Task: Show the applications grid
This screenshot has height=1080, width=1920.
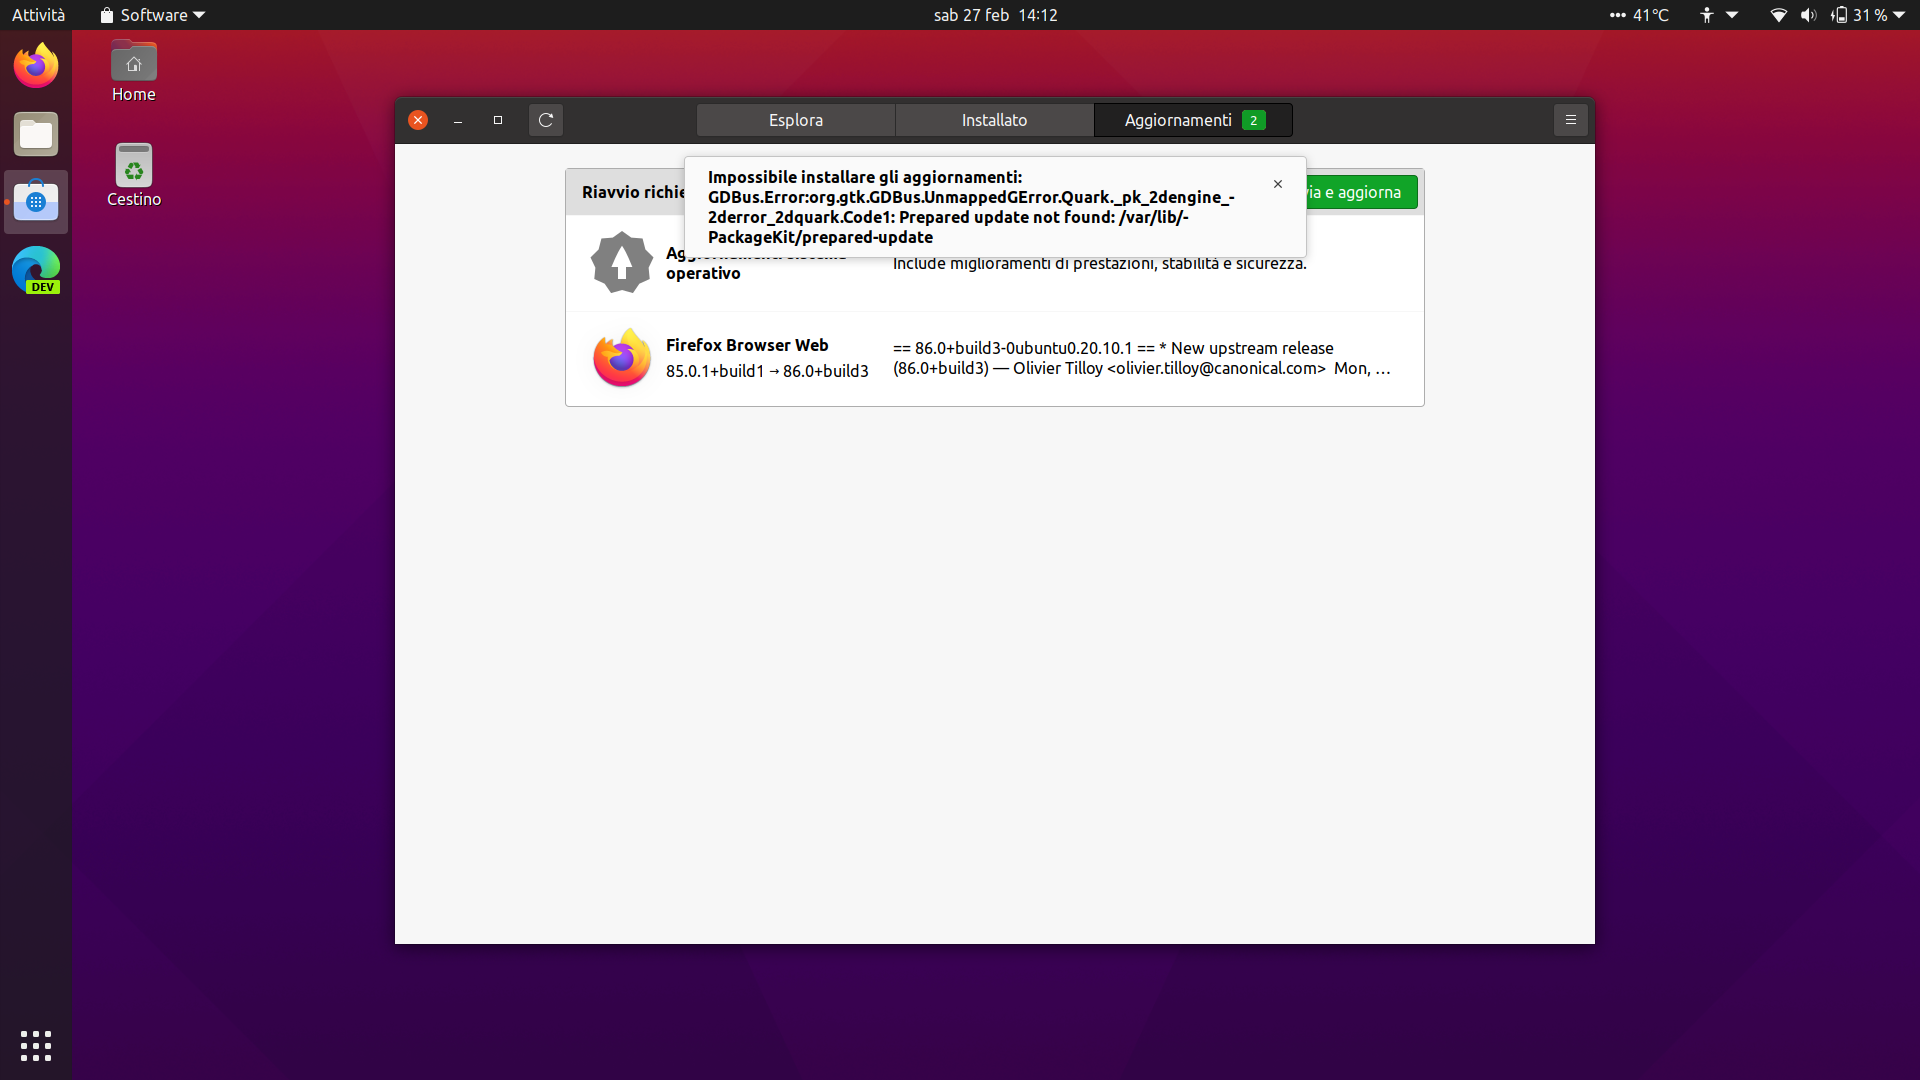Action: pyautogui.click(x=36, y=1046)
